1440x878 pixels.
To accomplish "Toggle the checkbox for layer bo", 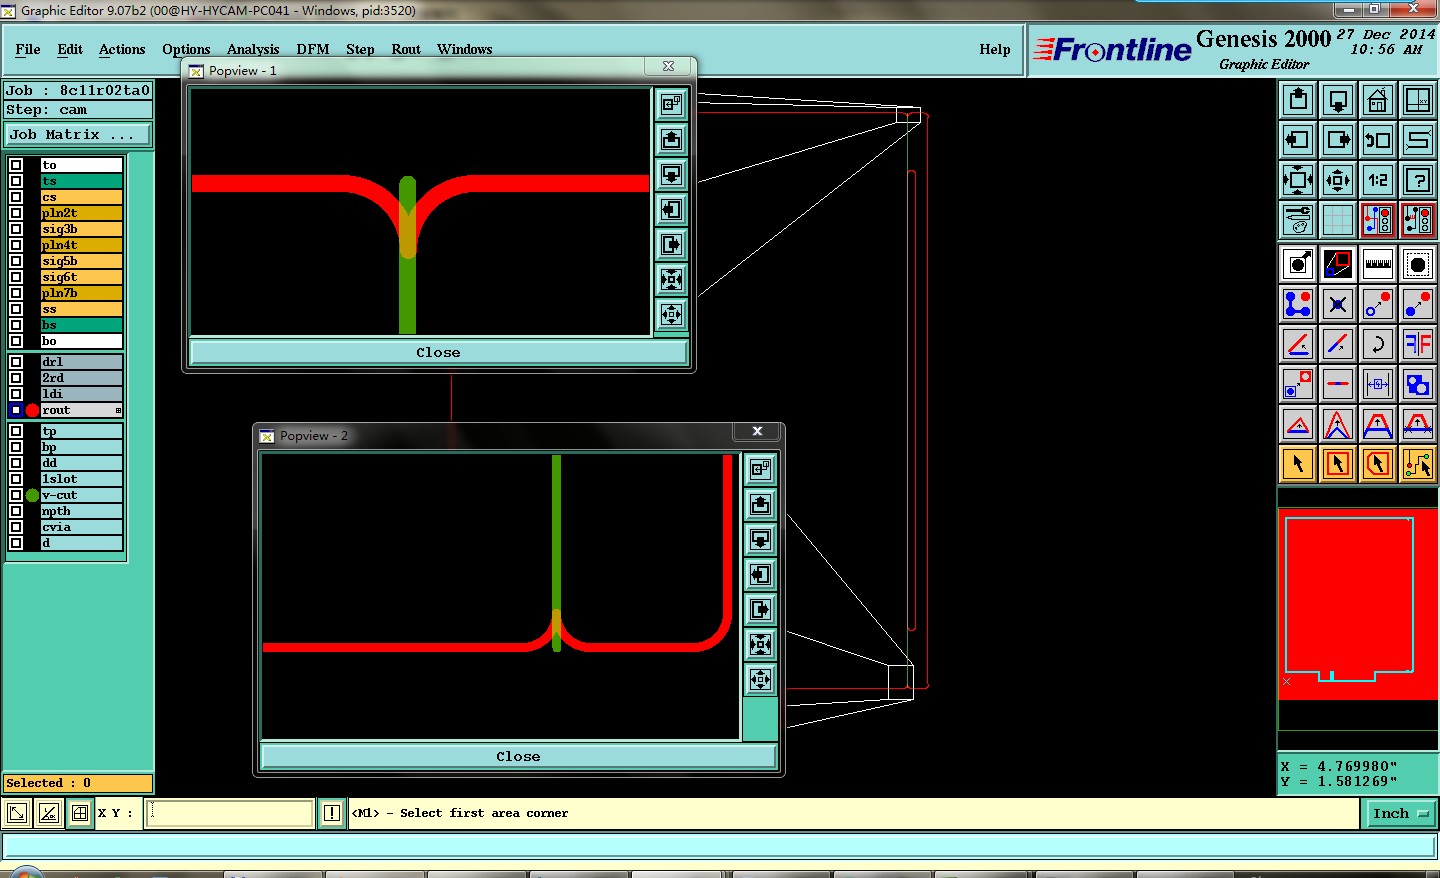I will tap(16, 341).
